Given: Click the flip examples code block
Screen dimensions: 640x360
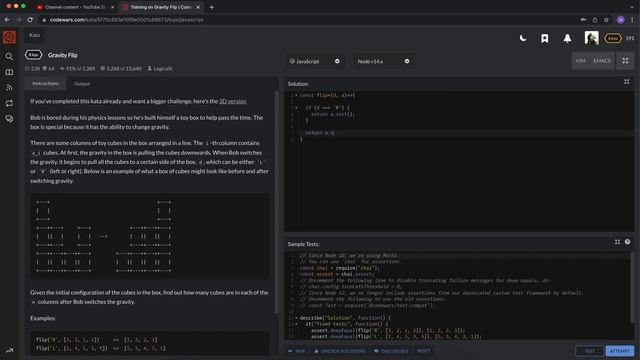Looking at the screenshot, I should (x=149, y=344).
